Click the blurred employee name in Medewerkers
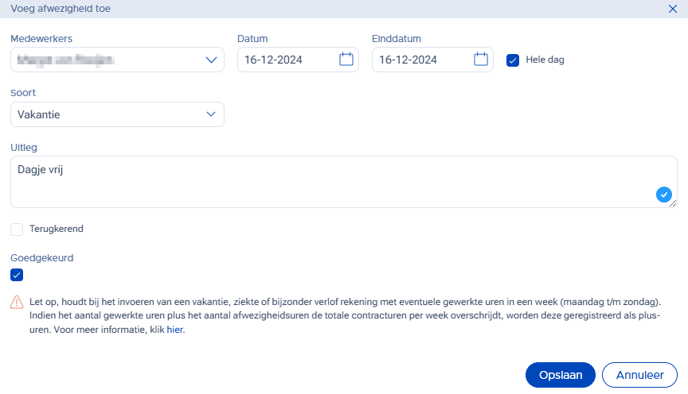The height and width of the screenshot is (394, 688). 65,60
